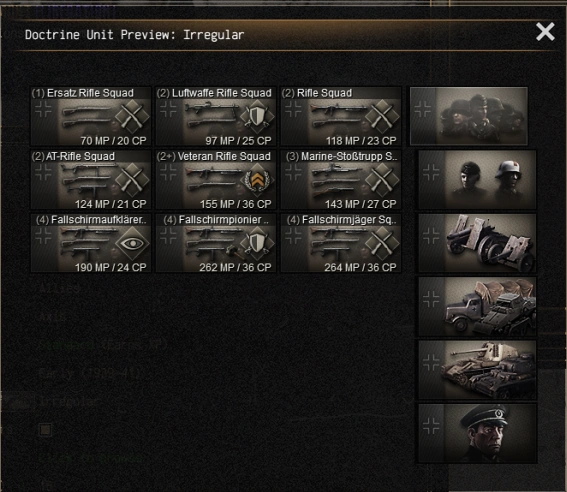Click the eye recon icon on Fallschirmaufklärer
The width and height of the screenshot is (567, 492).
tap(132, 243)
